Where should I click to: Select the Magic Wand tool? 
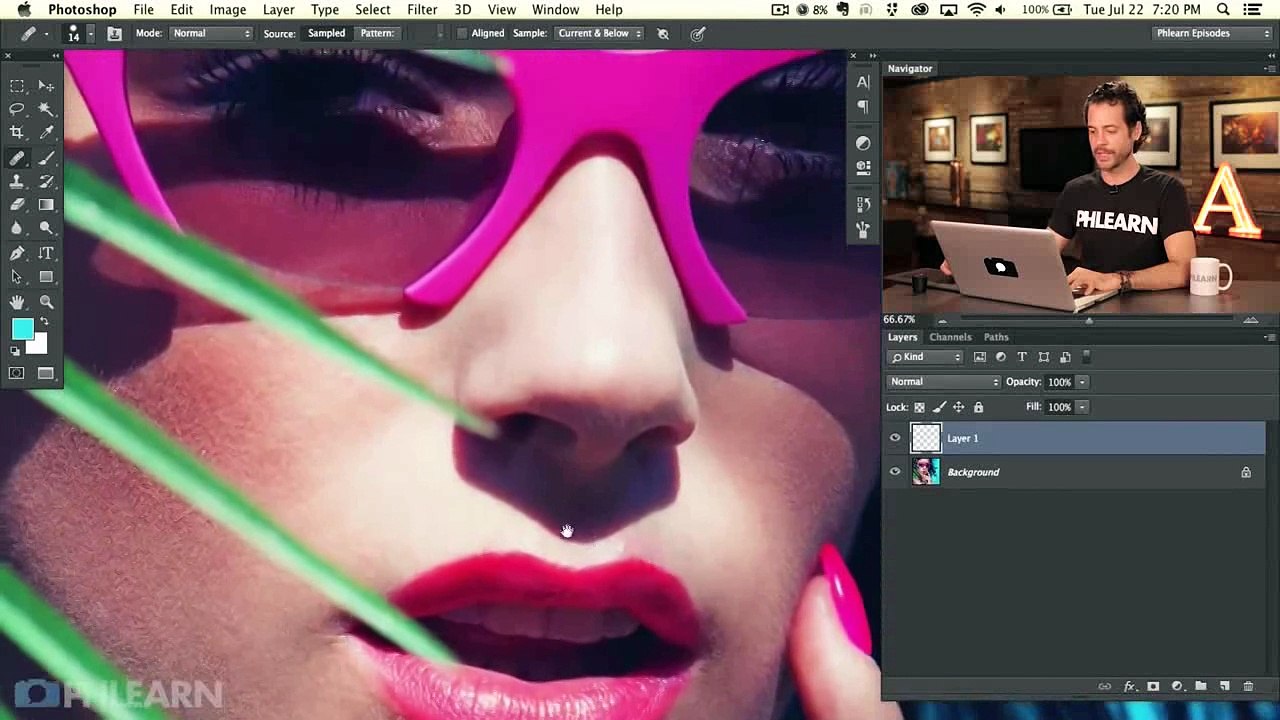click(46, 109)
